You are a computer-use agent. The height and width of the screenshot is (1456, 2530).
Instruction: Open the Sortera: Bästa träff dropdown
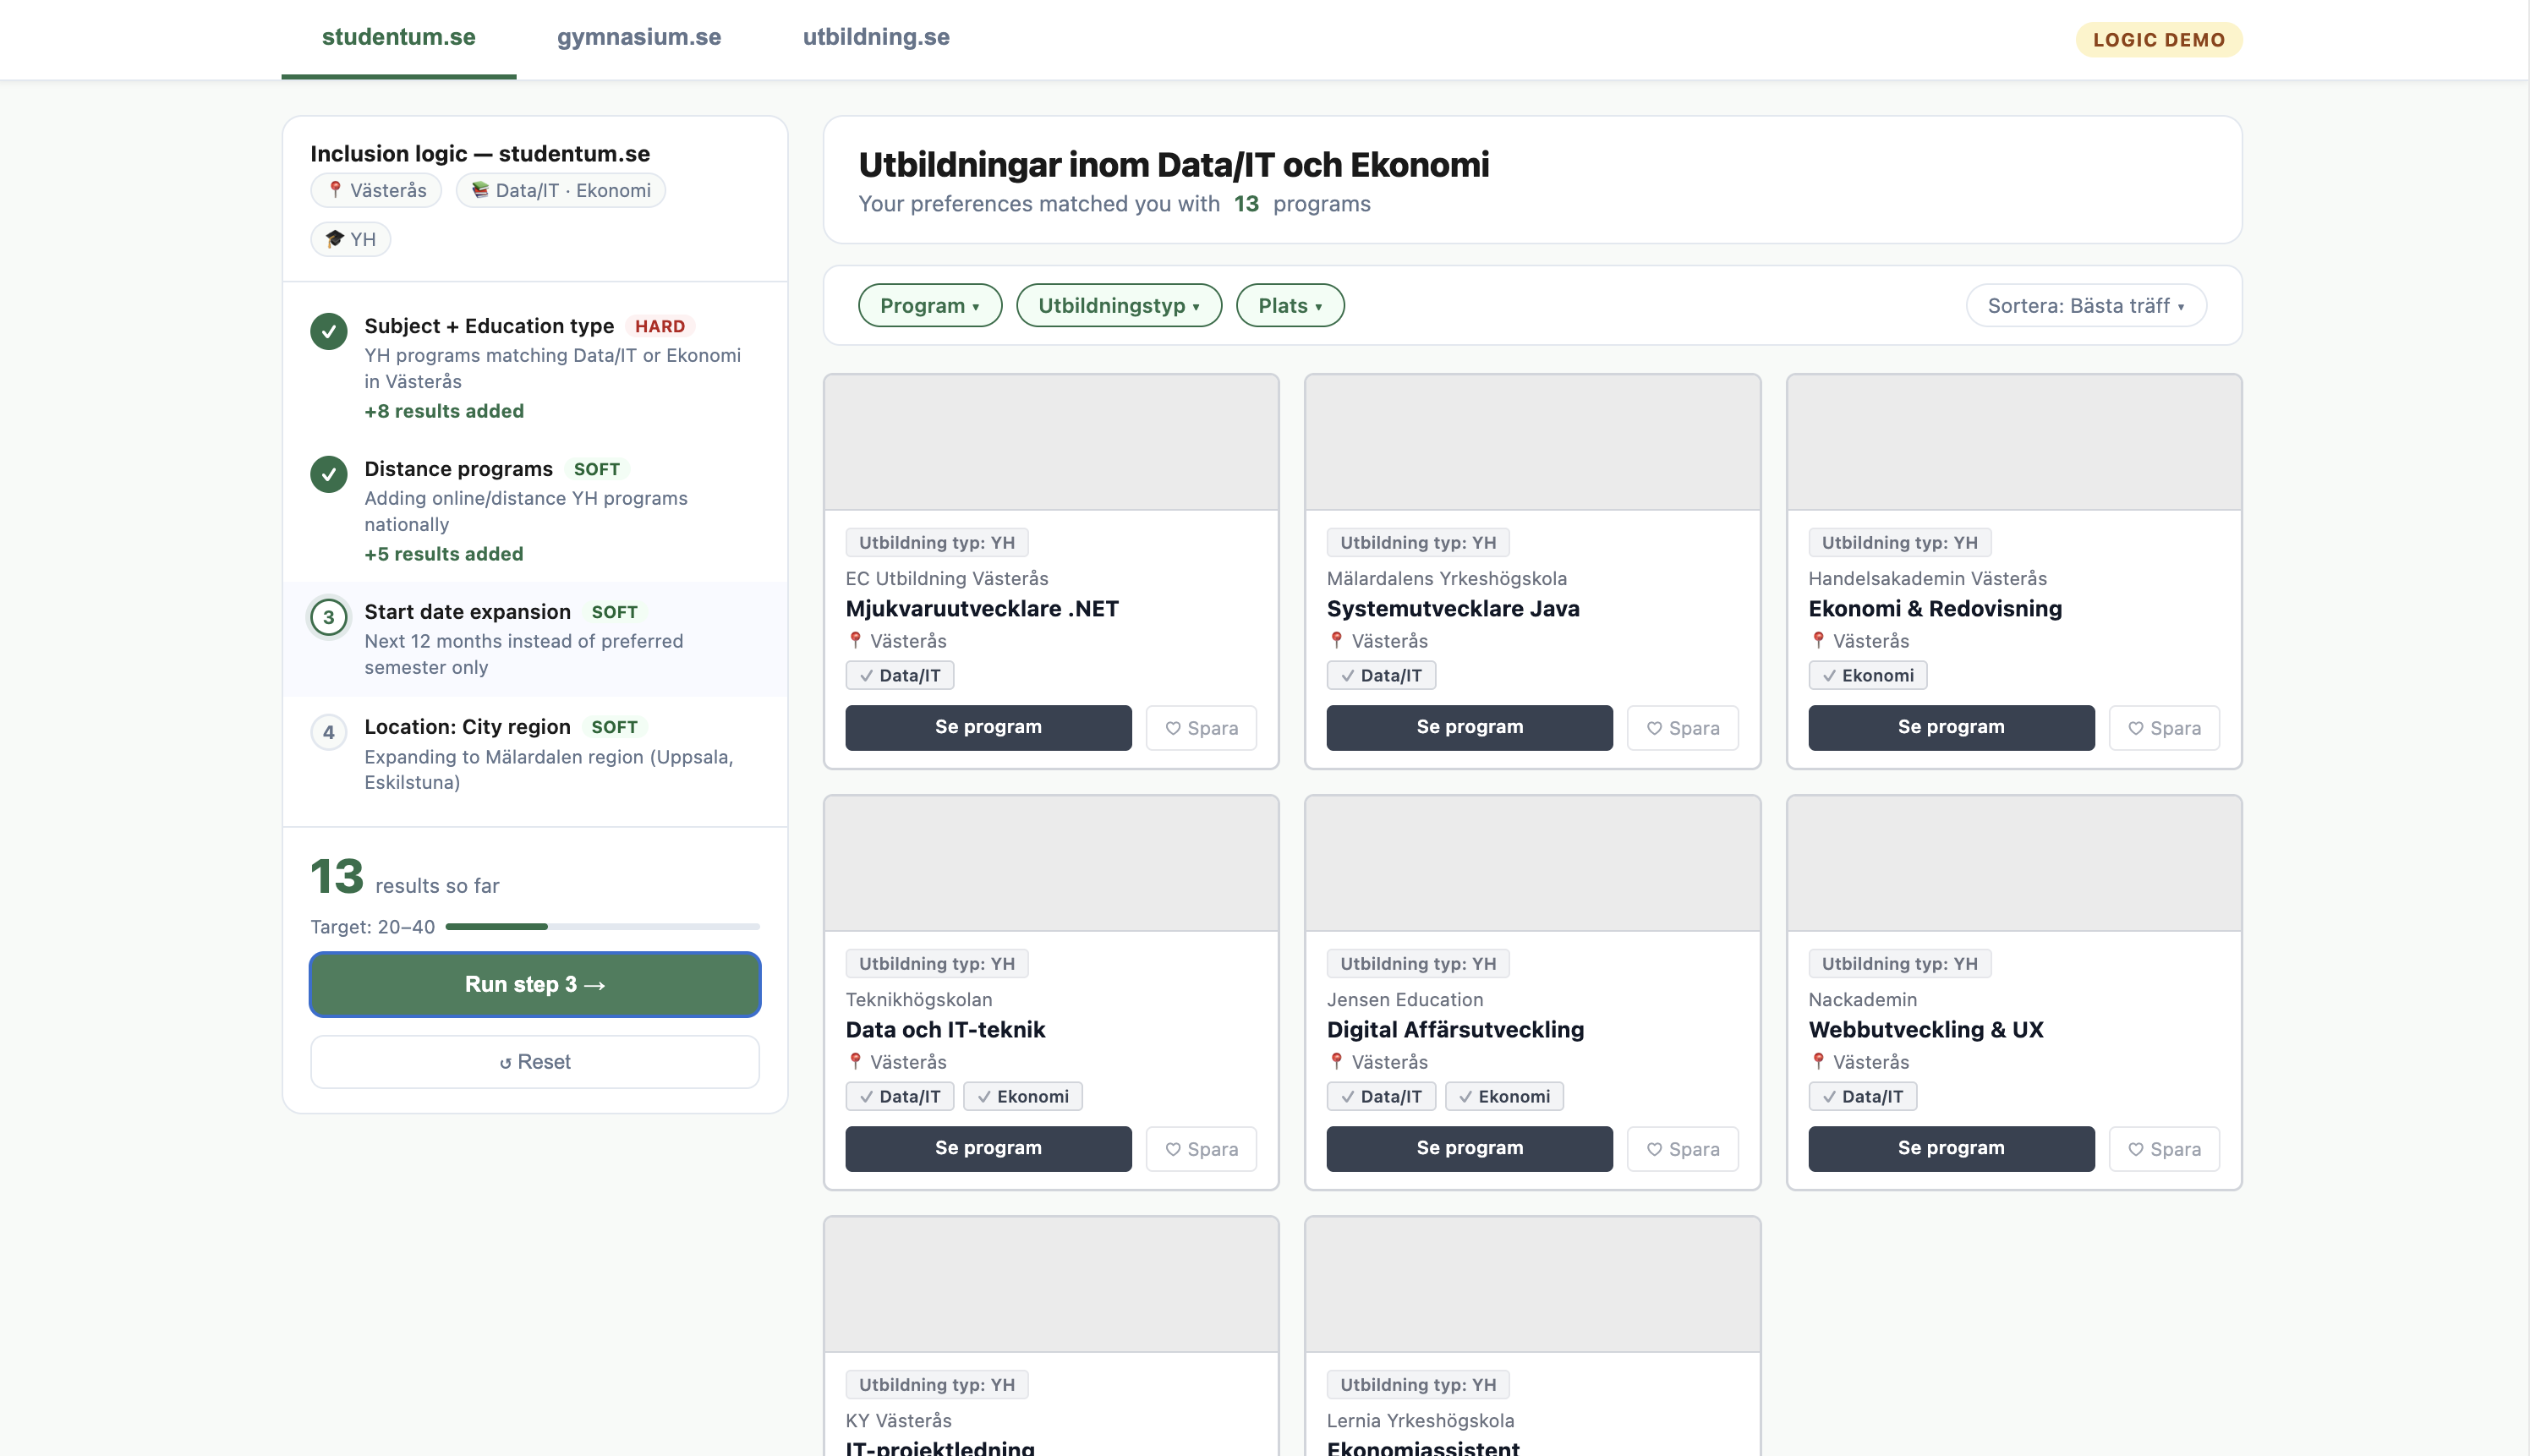2086,305
